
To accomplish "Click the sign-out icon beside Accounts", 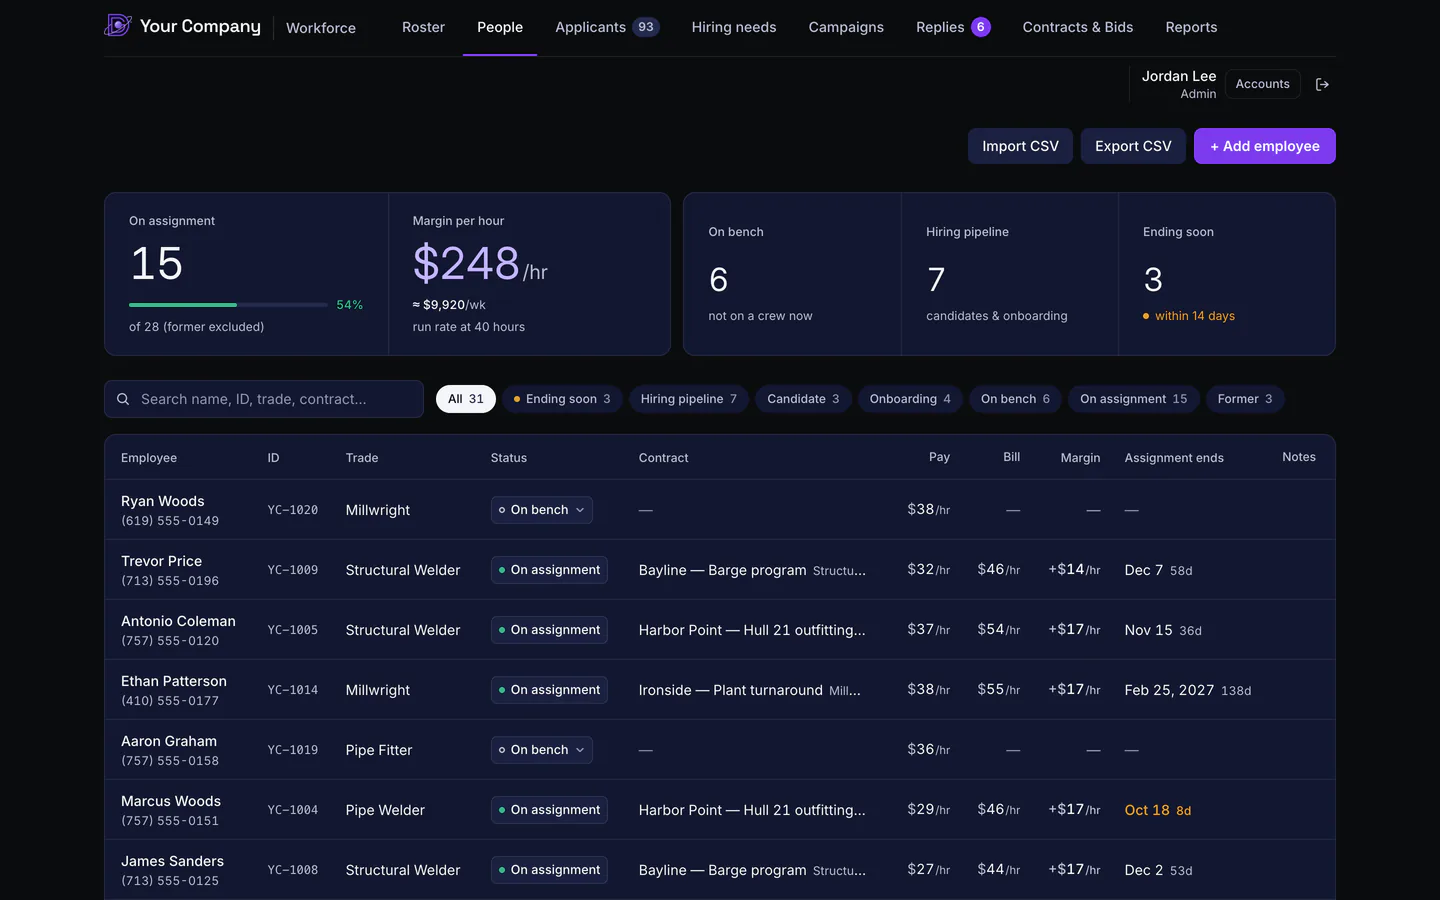I will [1322, 85].
